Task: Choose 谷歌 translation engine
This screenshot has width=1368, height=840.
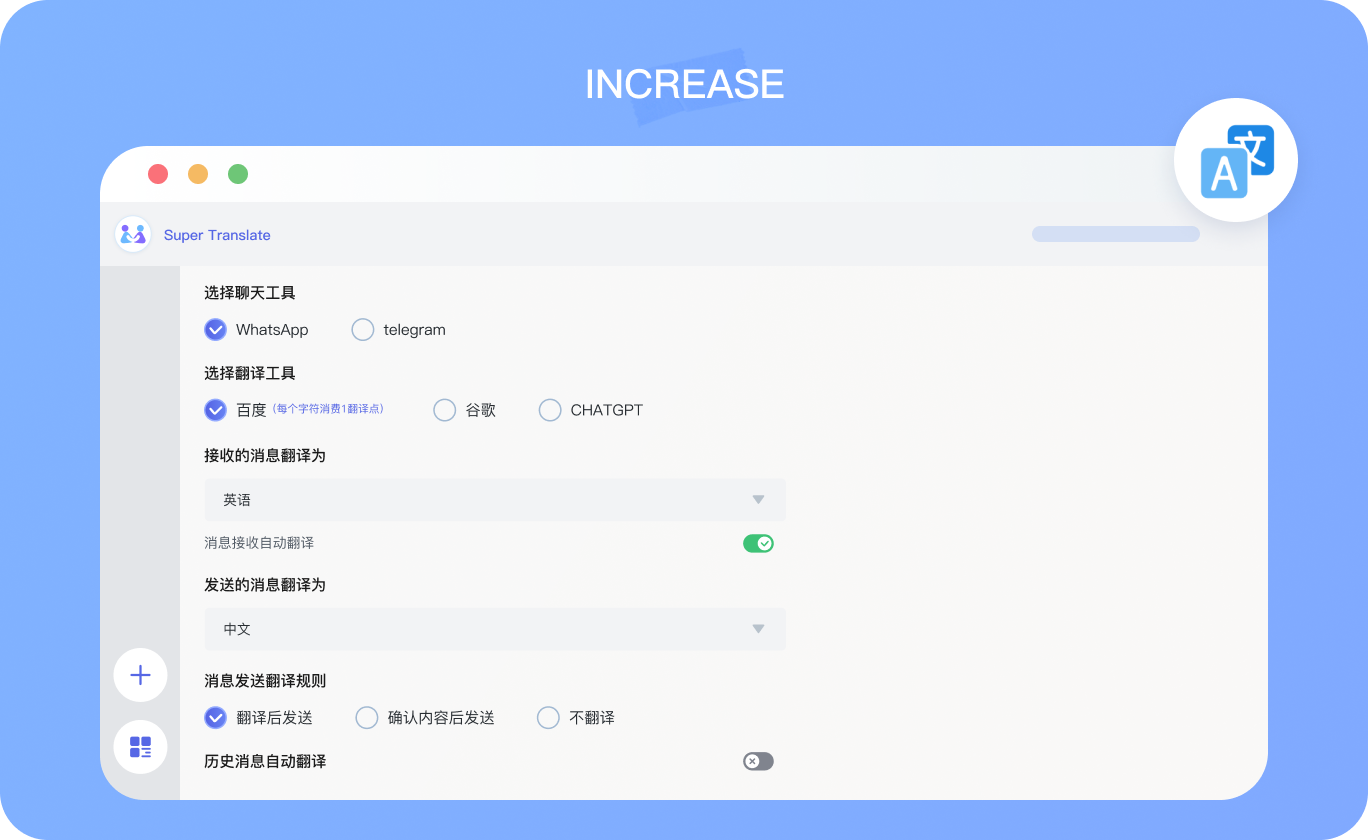Action: [x=444, y=410]
